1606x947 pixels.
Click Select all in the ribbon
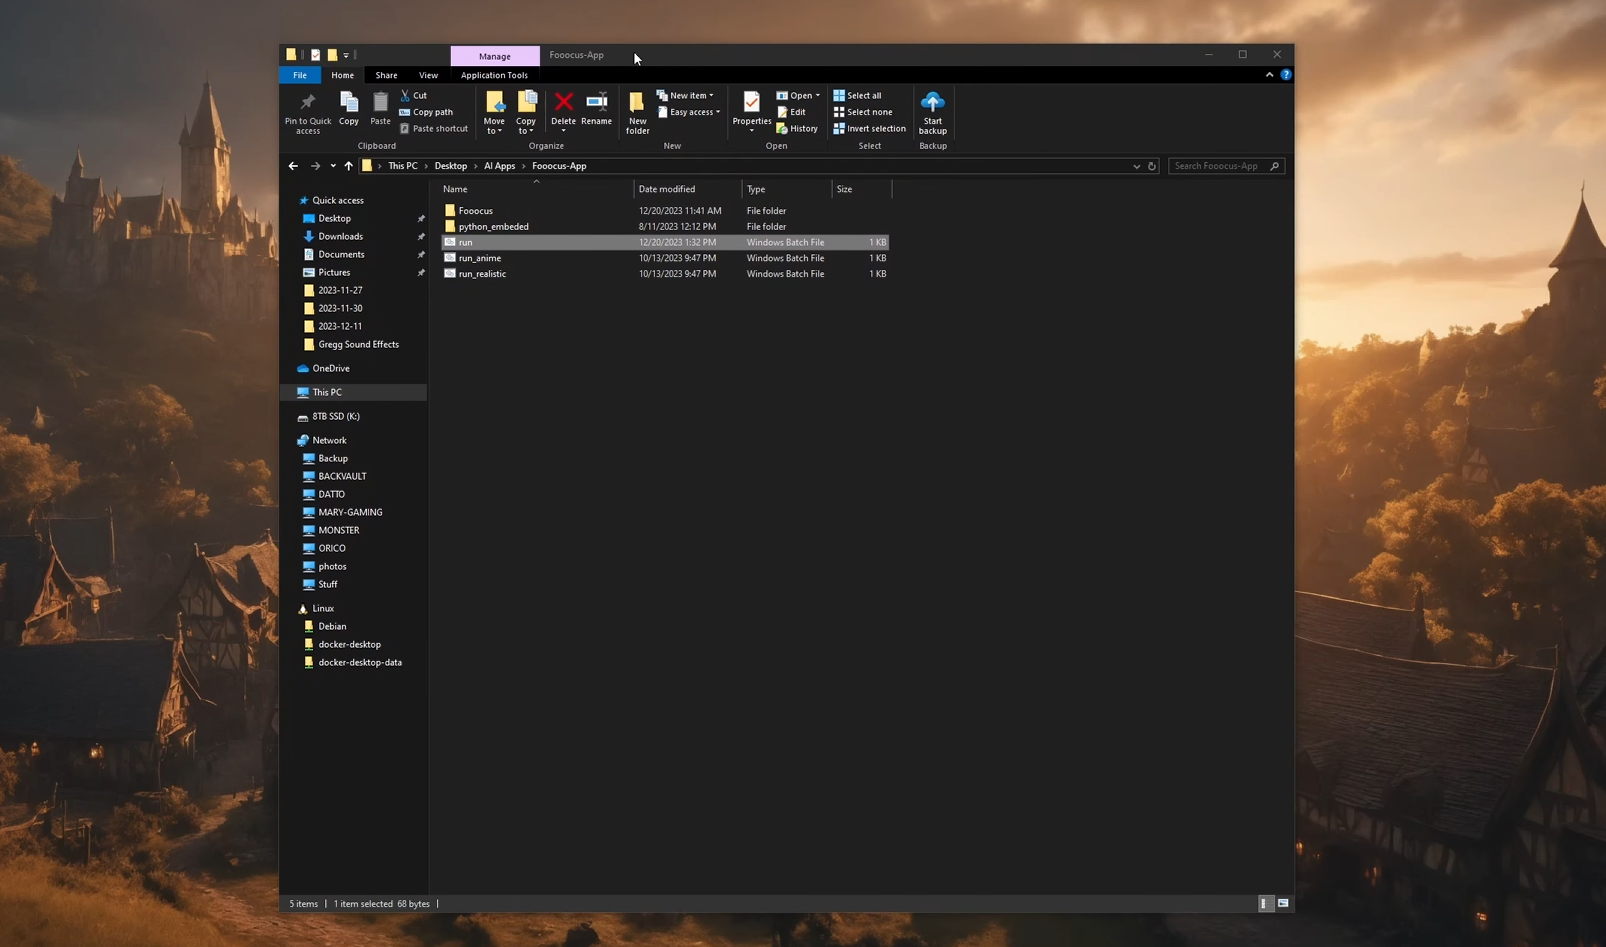coord(857,96)
